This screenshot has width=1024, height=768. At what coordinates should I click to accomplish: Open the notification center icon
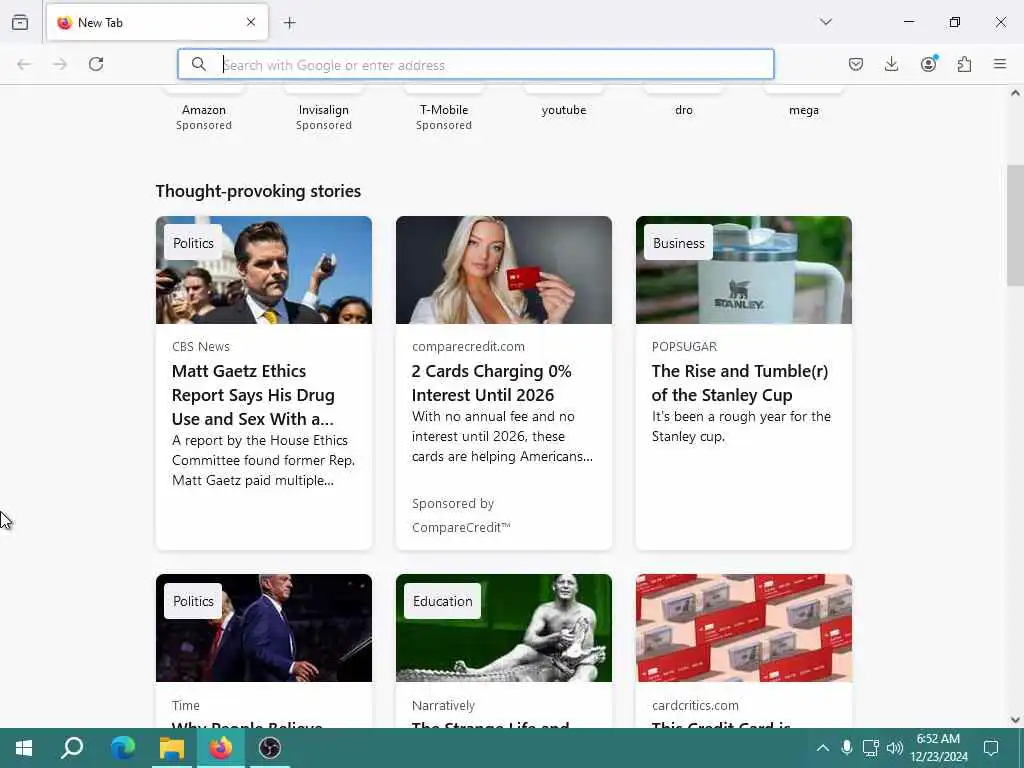click(x=991, y=748)
